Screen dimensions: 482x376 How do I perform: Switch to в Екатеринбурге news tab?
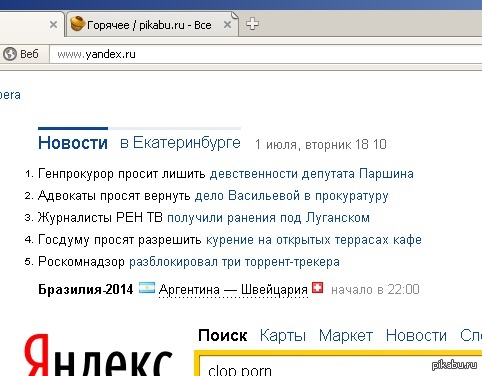coord(180,143)
